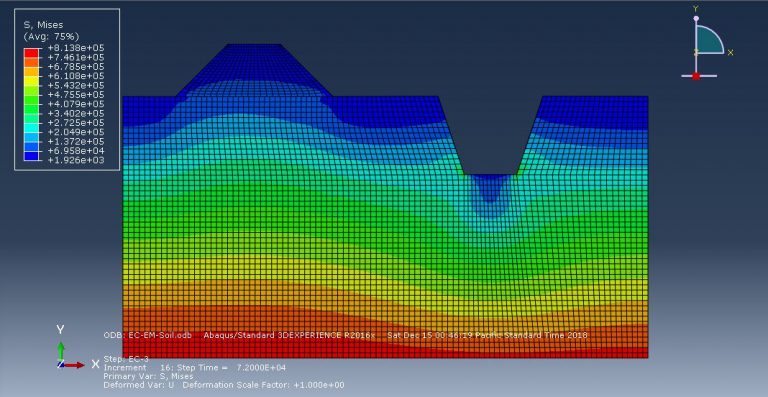Click the 'Deformed Var: U' scale factor line
Viewport: 768px width, 397px height.
click(223, 385)
